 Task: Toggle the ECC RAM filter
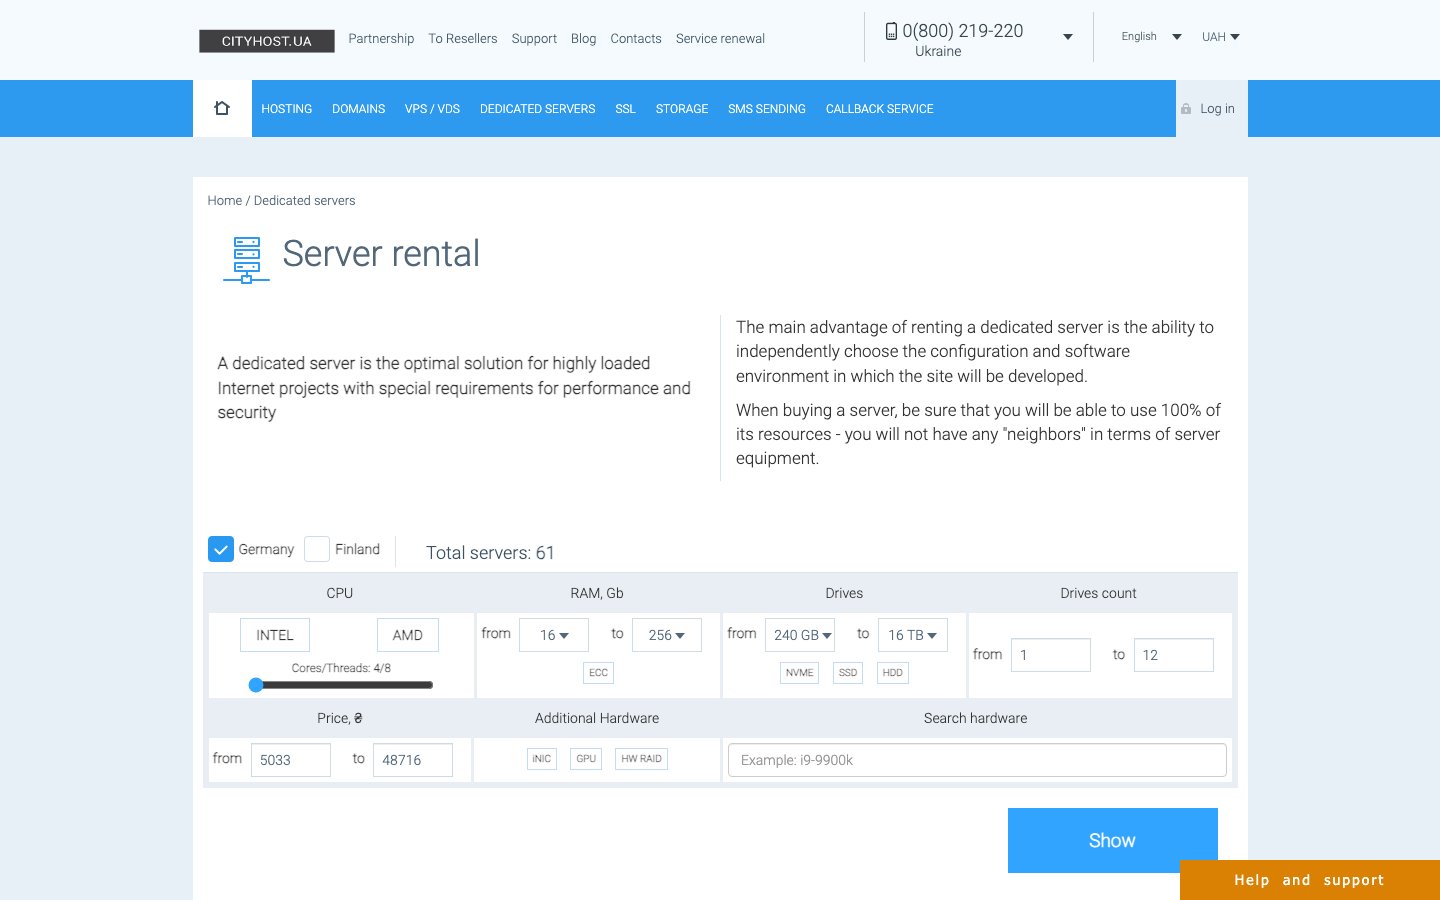point(598,673)
